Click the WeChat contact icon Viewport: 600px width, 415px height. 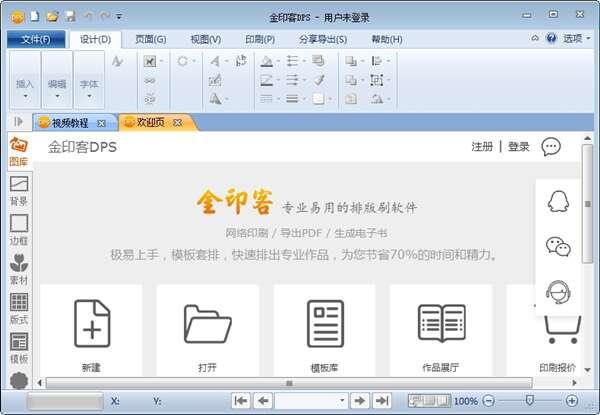(557, 246)
